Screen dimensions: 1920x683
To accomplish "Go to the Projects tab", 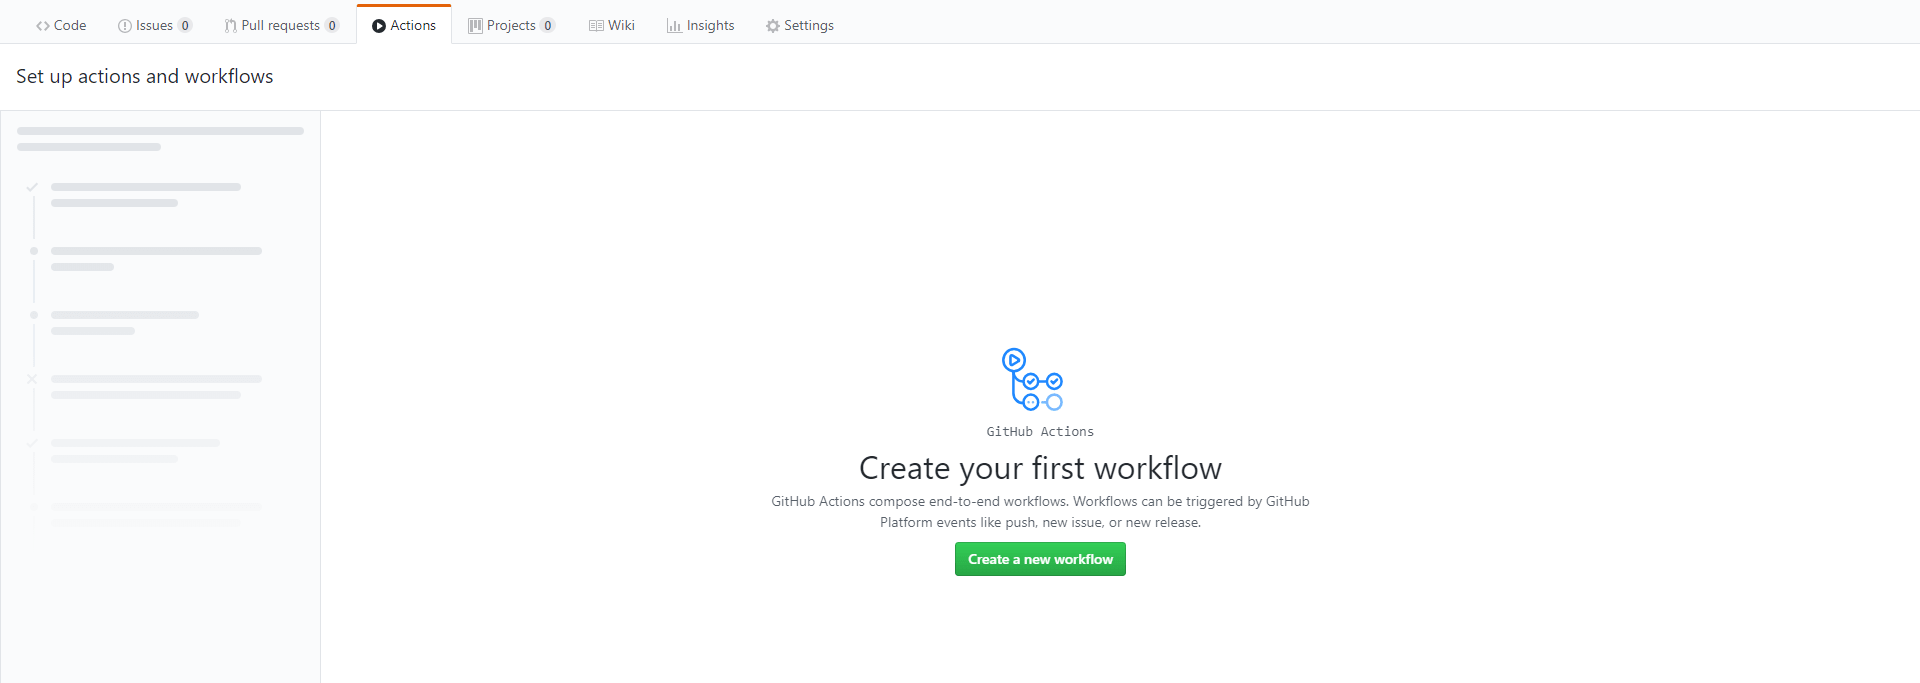I will (511, 25).
